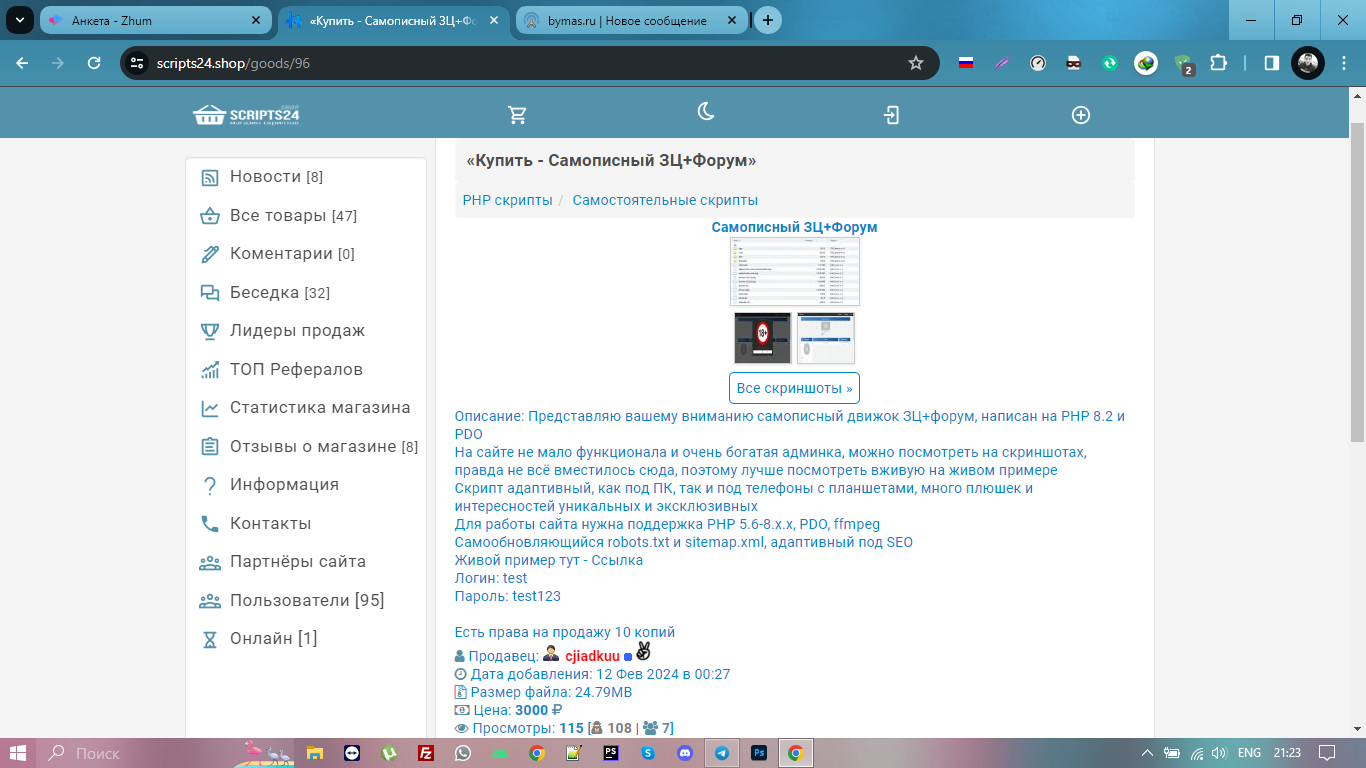Toggle dark mode with the moon icon
Viewport: 1366px width, 768px height.
[x=706, y=112]
